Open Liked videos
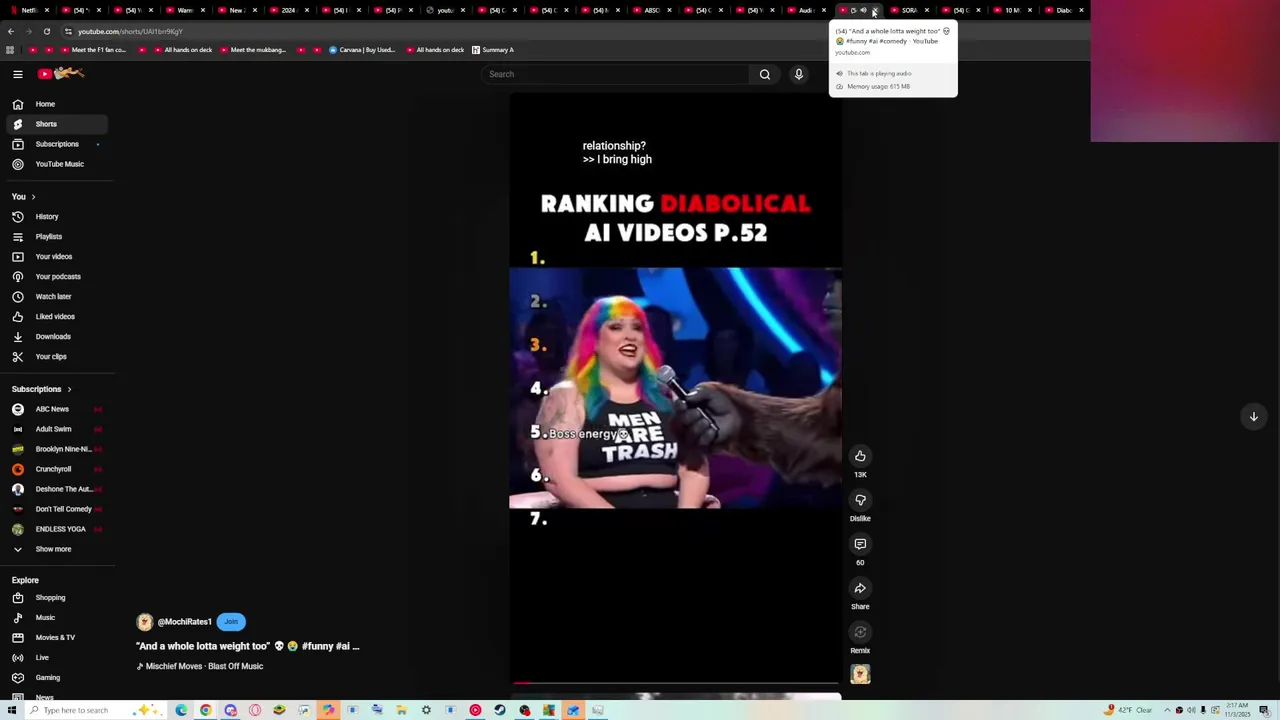 (x=55, y=317)
